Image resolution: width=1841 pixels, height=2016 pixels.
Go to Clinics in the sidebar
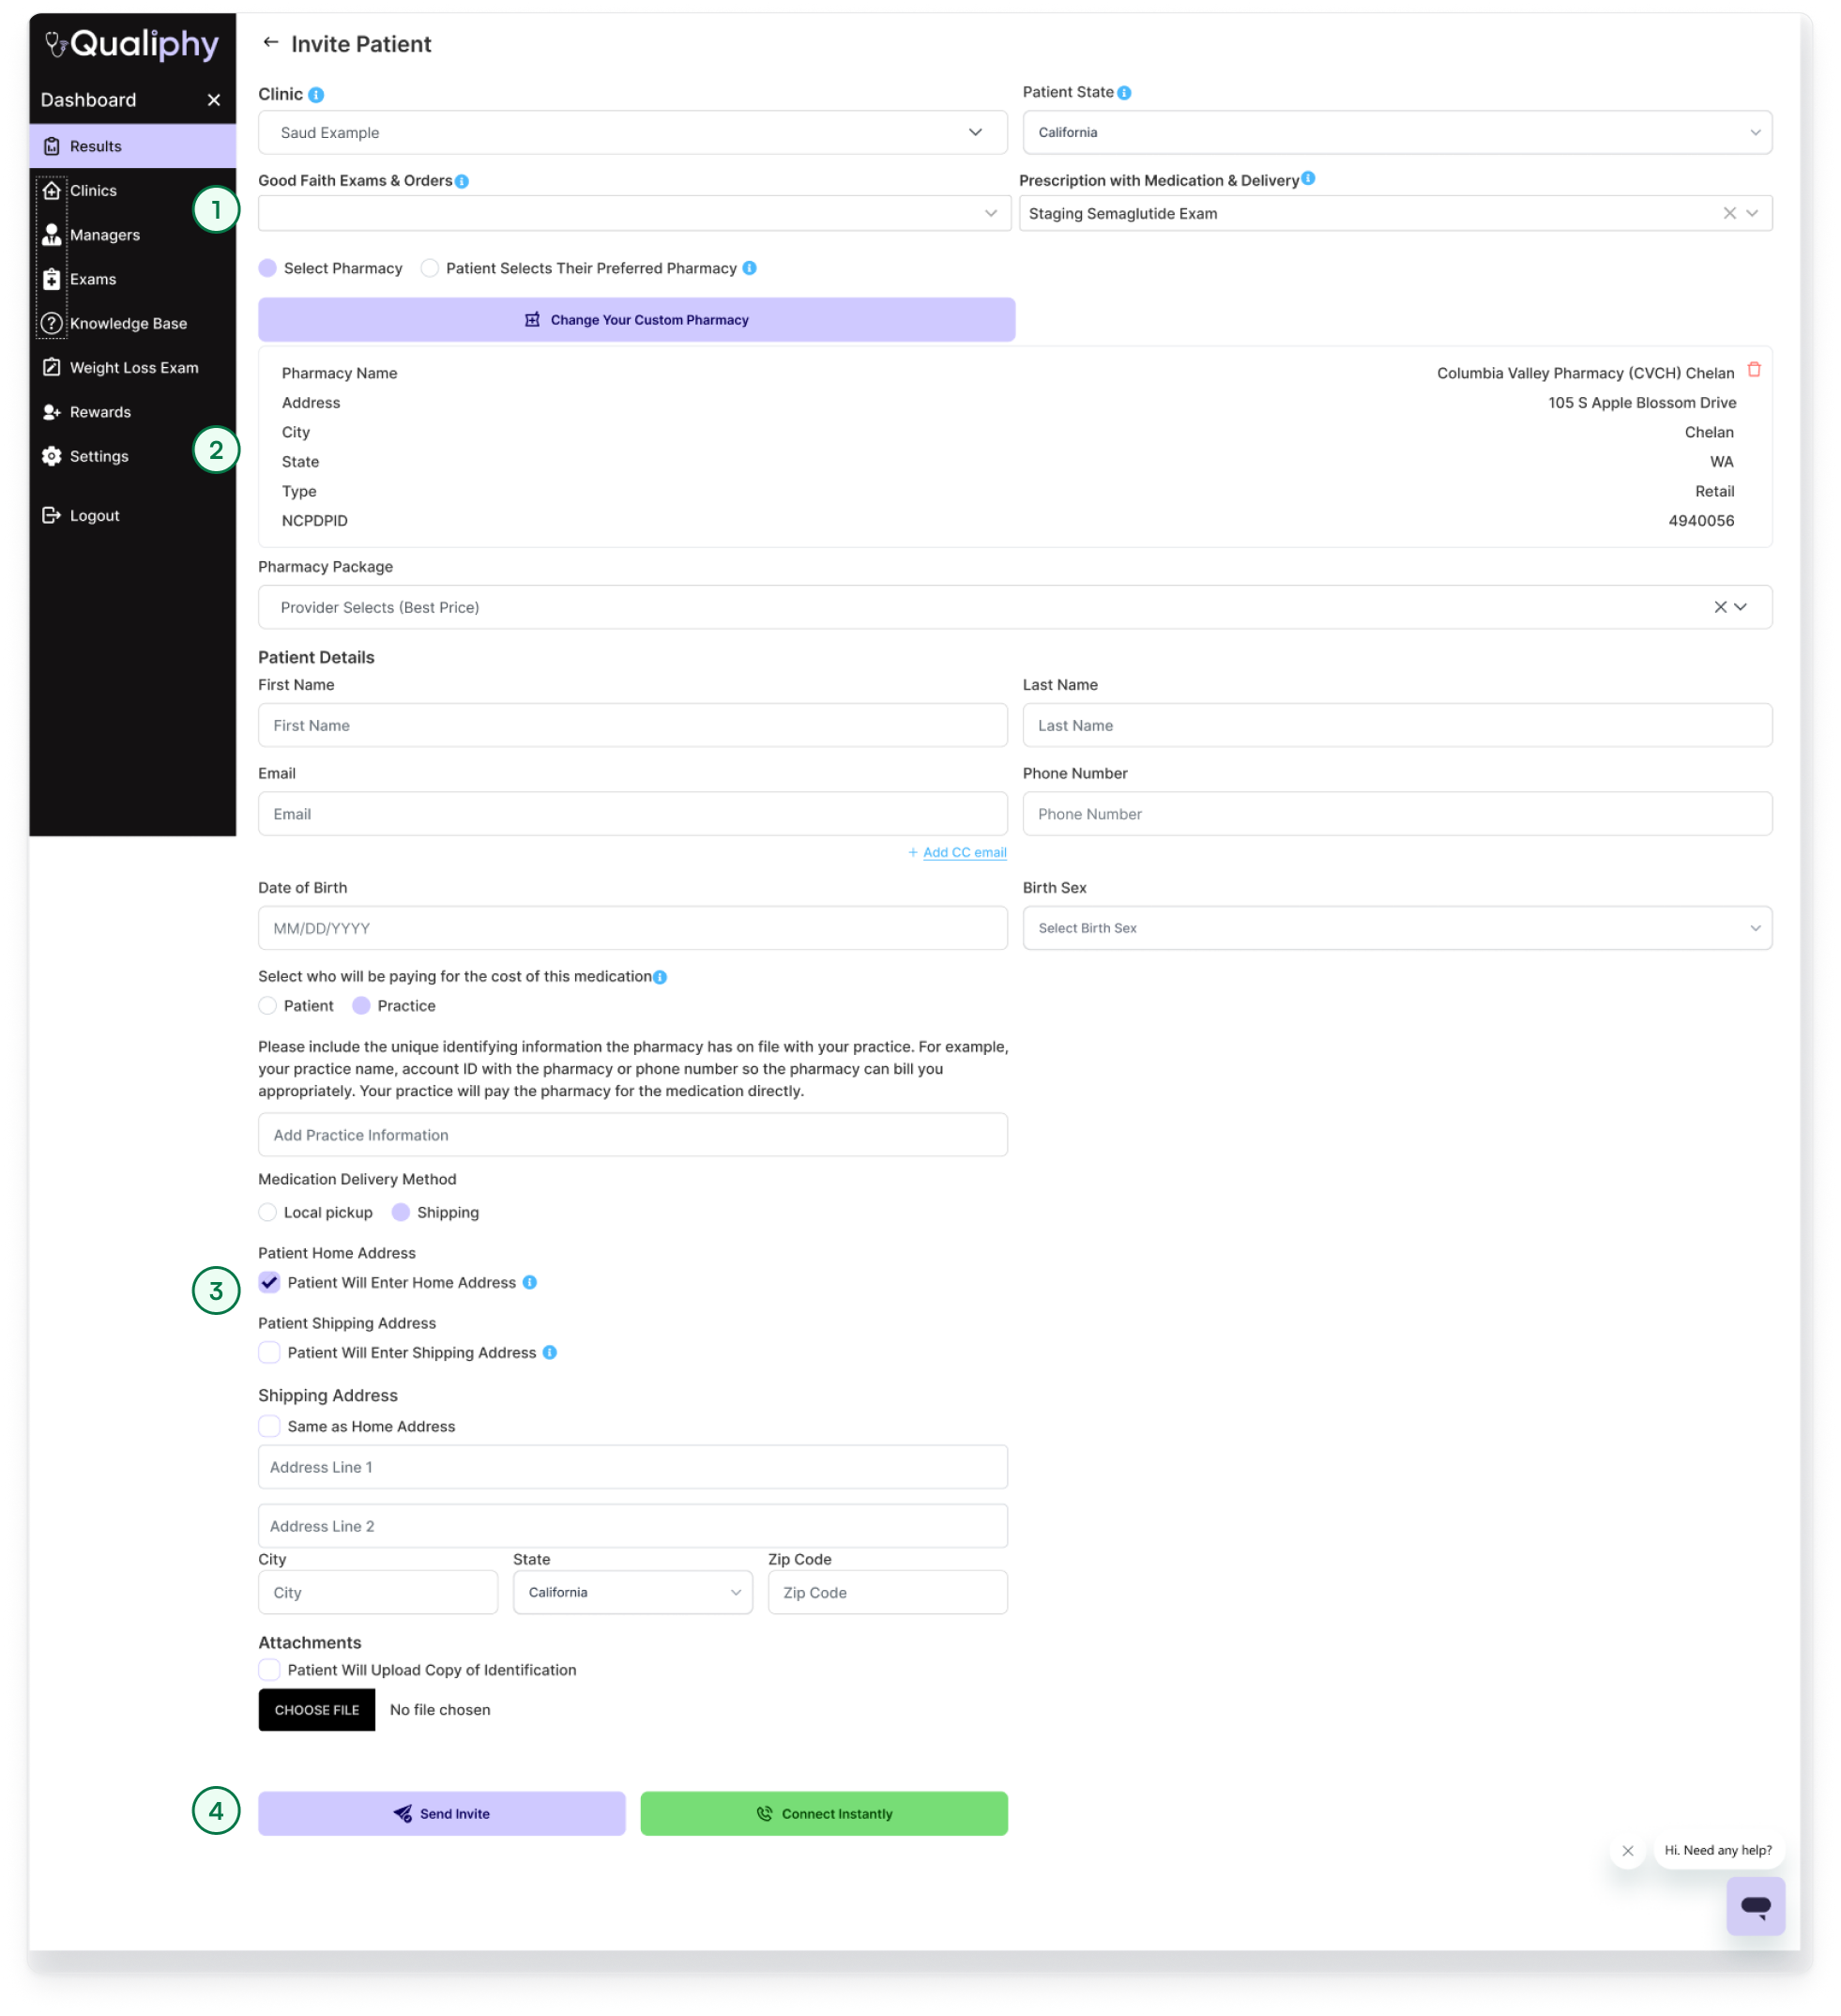click(92, 190)
